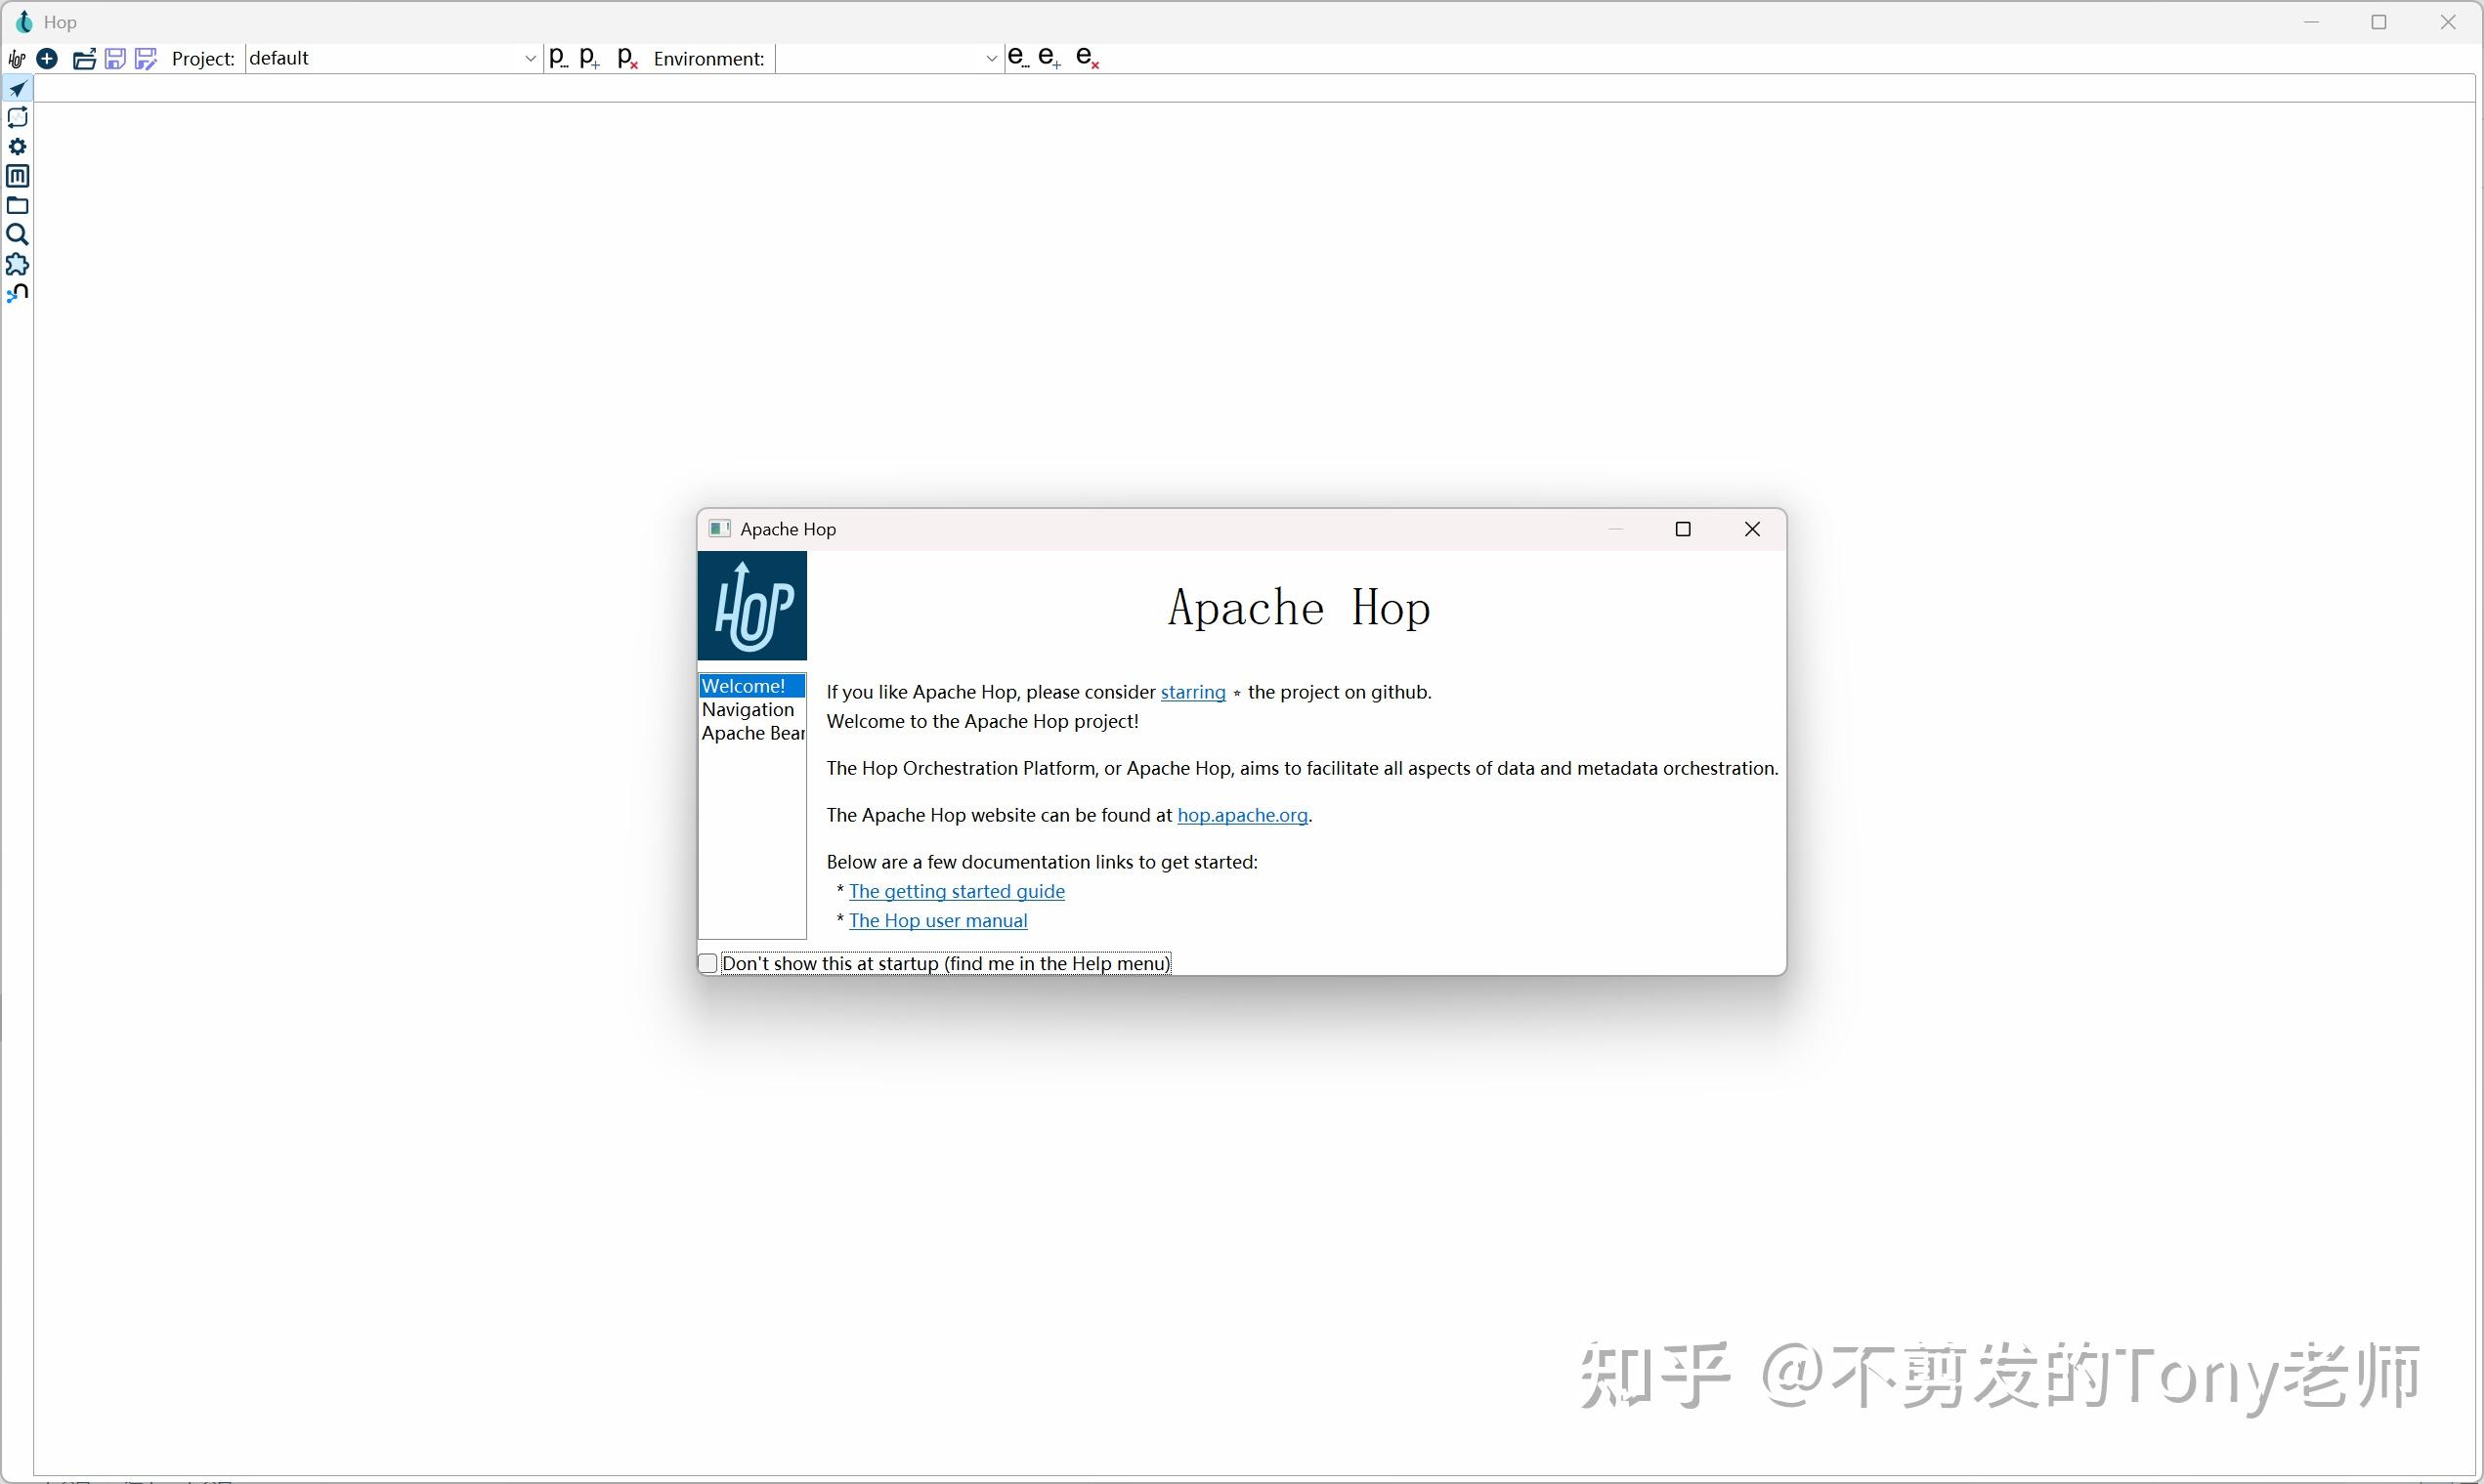The height and width of the screenshot is (1484, 2484).
Task: Select the Navigation item in welcome sidebar
Action: click(x=748, y=710)
